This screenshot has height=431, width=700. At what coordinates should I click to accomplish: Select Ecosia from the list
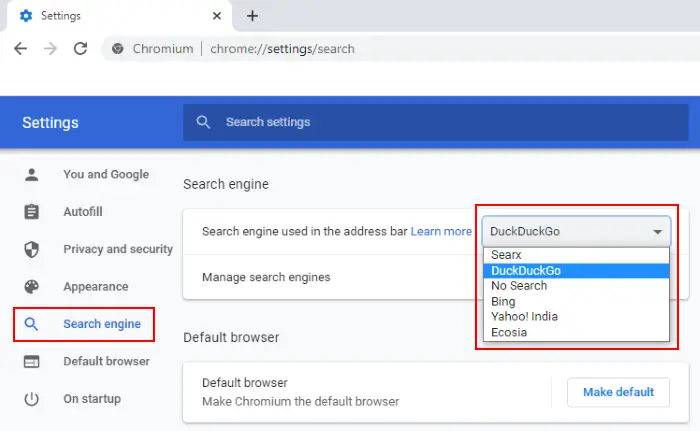point(576,332)
